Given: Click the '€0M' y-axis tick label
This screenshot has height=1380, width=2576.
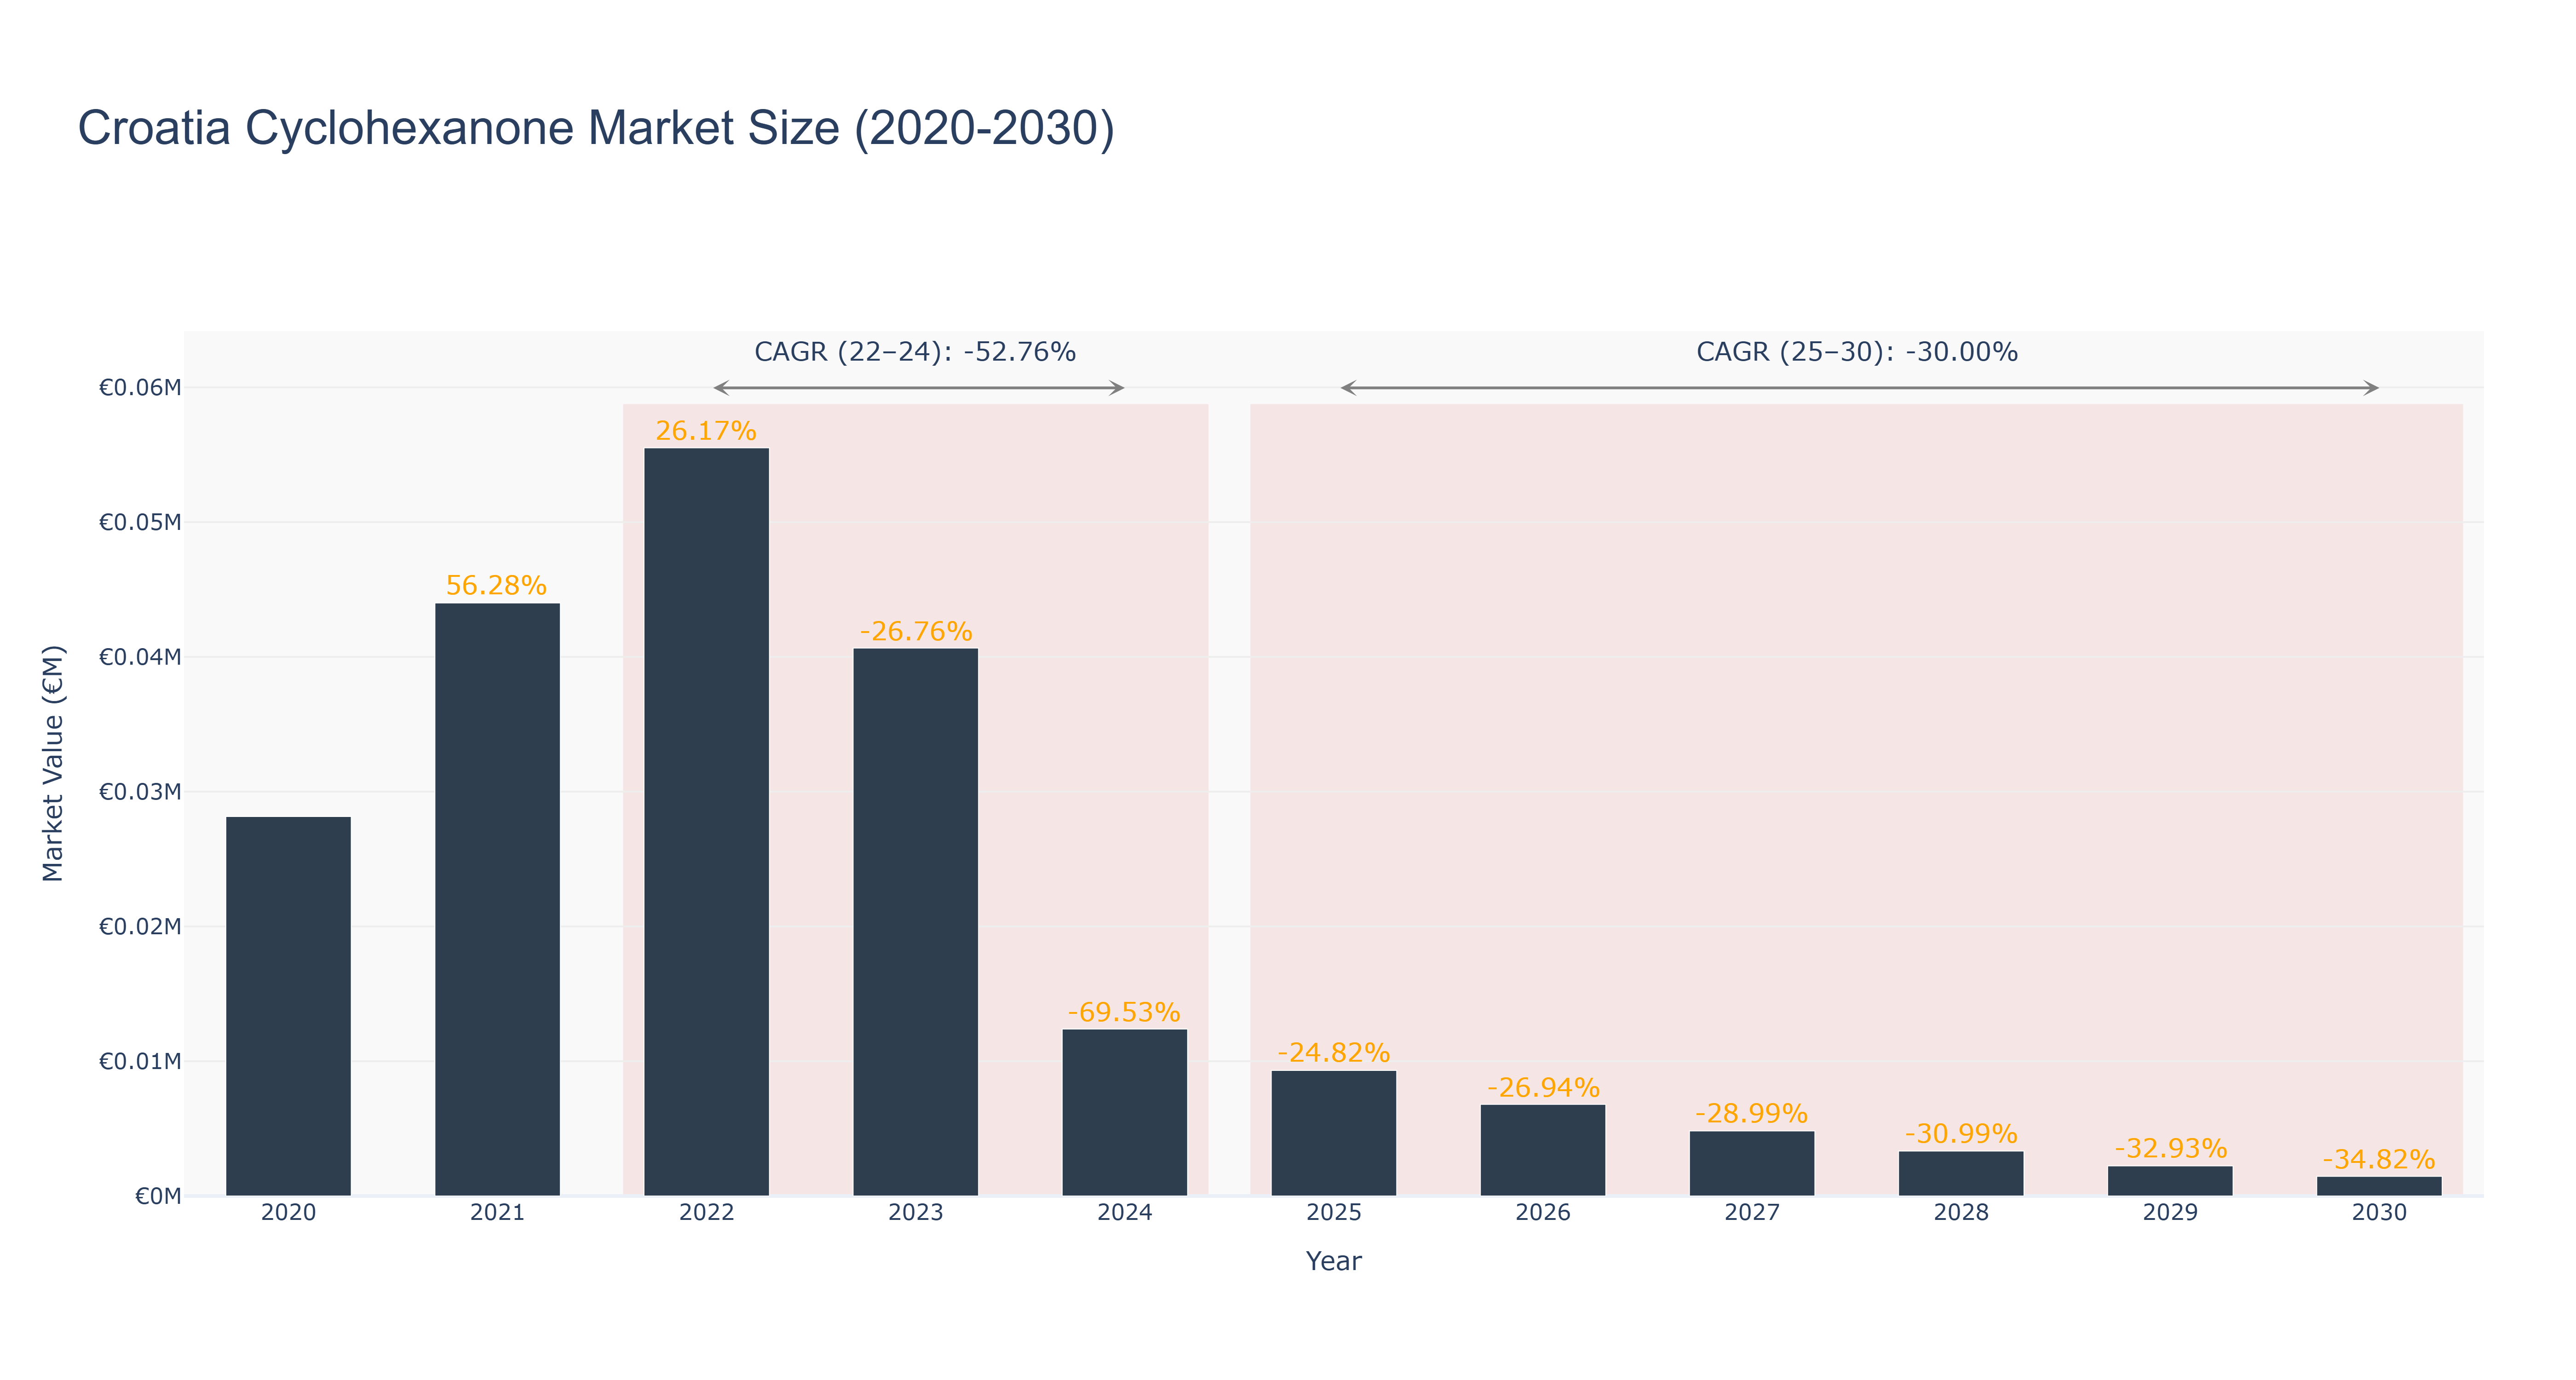Looking at the screenshot, I should pyautogui.click(x=158, y=1196).
